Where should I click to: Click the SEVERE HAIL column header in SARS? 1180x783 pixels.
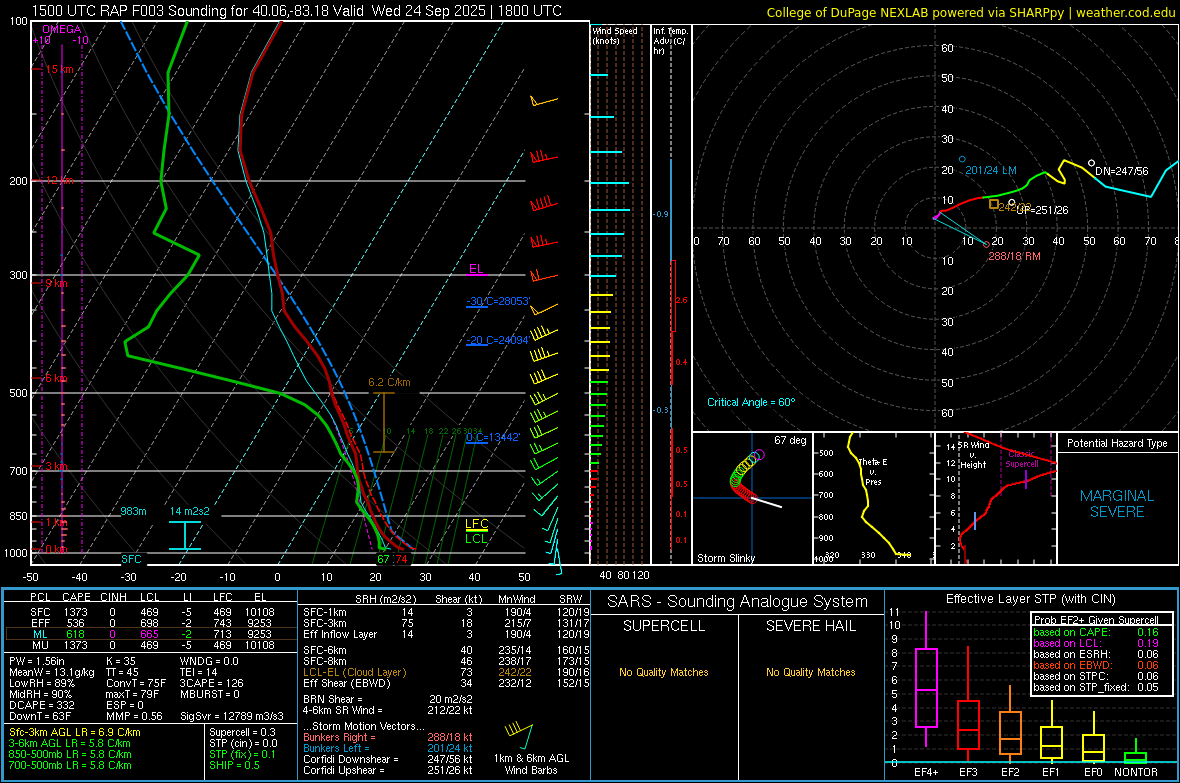810,626
